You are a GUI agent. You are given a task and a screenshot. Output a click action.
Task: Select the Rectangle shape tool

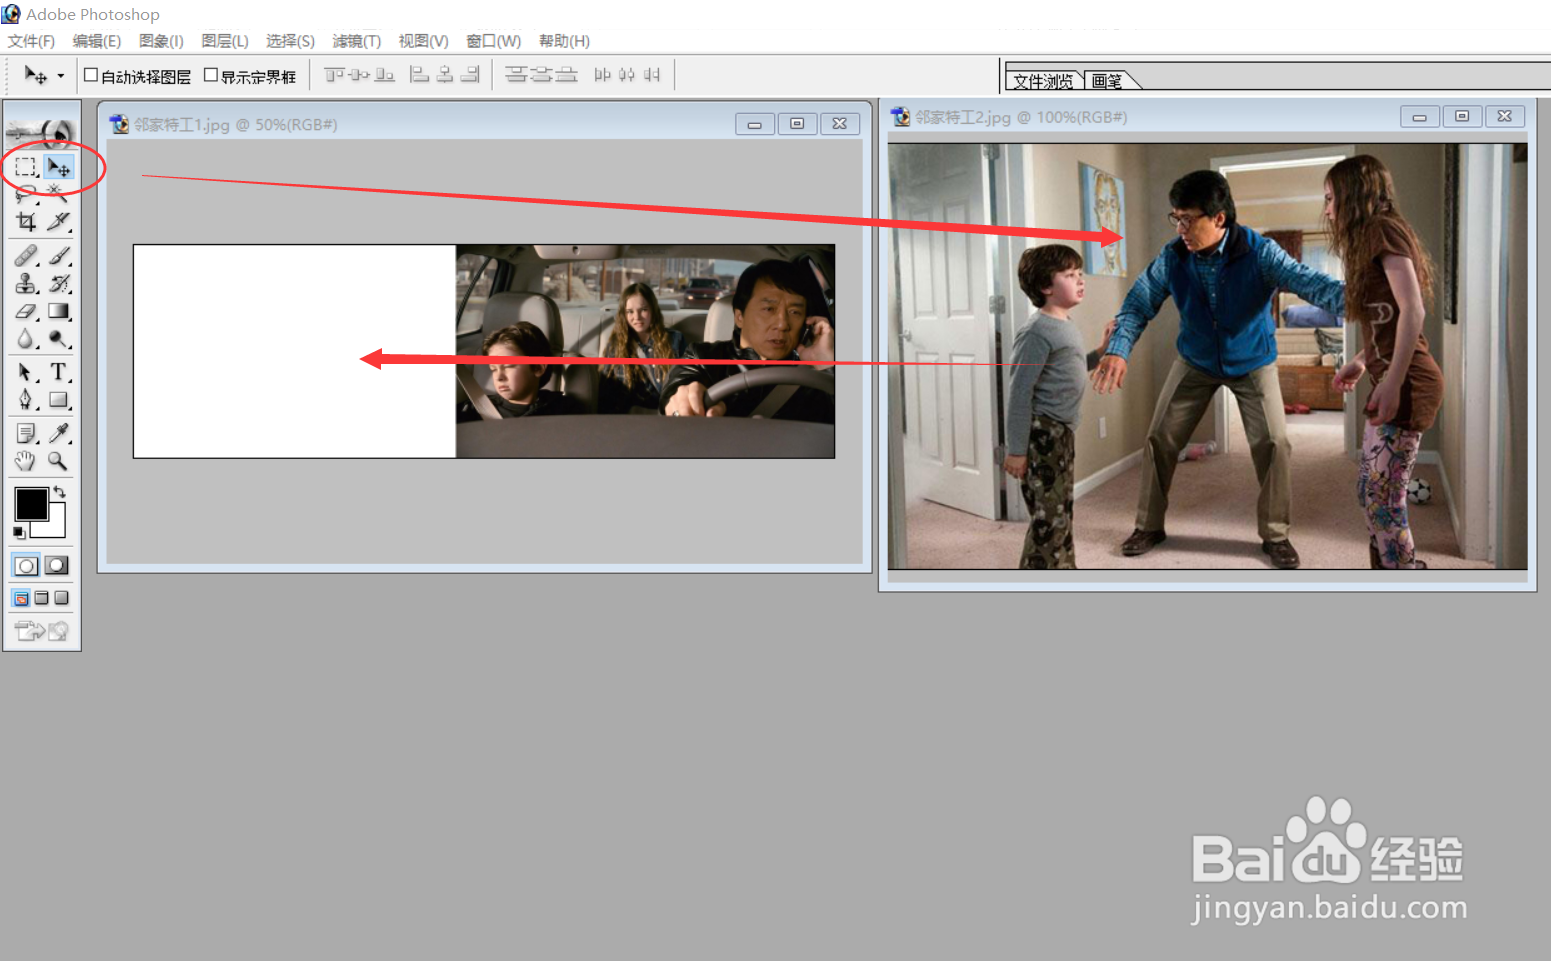[x=59, y=400]
